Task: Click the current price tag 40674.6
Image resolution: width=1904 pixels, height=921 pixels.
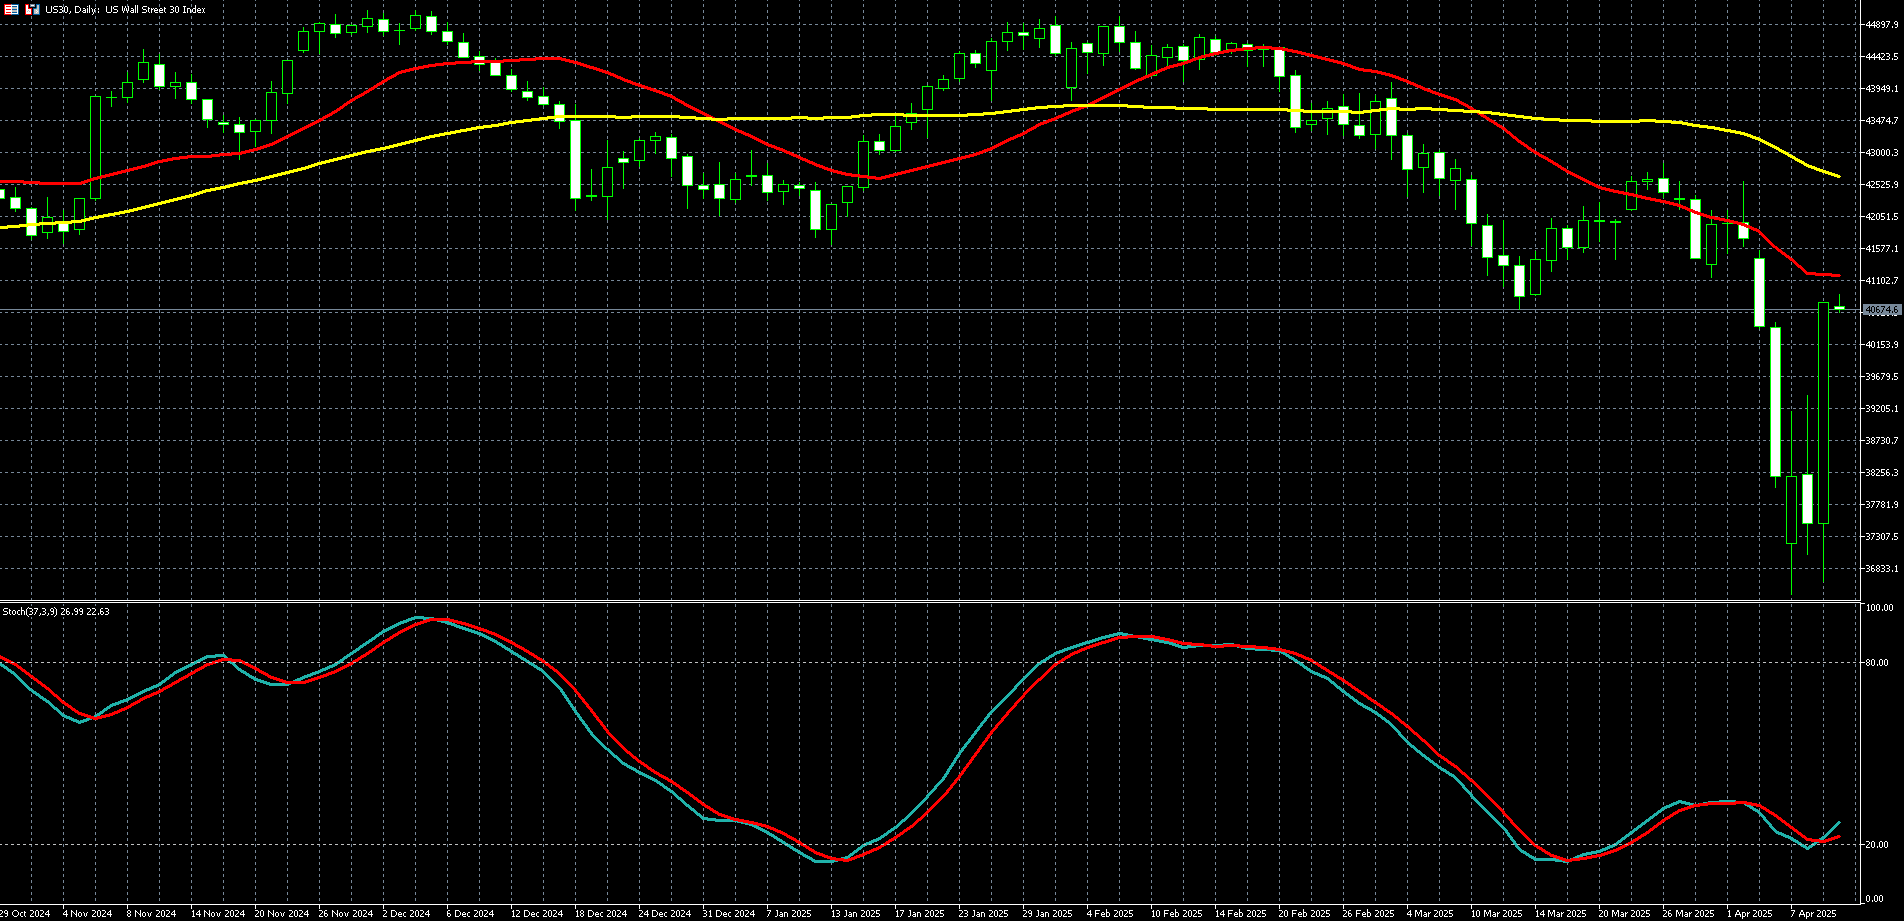Action: pyautogui.click(x=1881, y=311)
